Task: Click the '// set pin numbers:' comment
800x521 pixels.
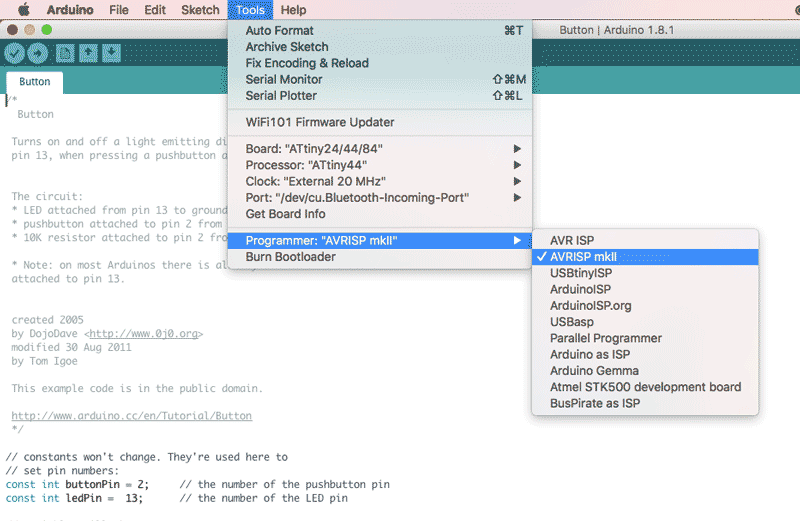Action: (62, 470)
